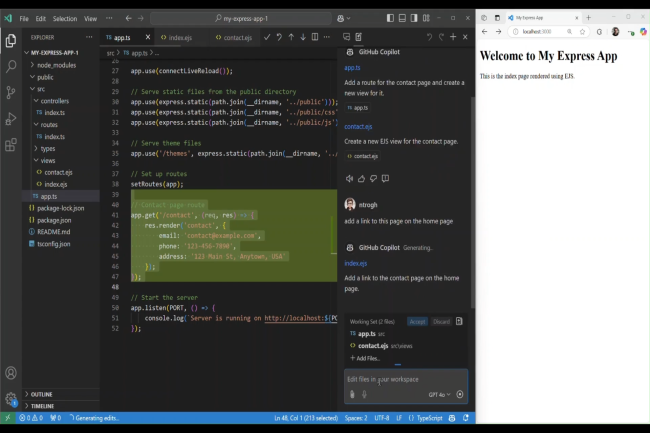
Task: Open the GPT 4o model picker
Action: point(439,395)
